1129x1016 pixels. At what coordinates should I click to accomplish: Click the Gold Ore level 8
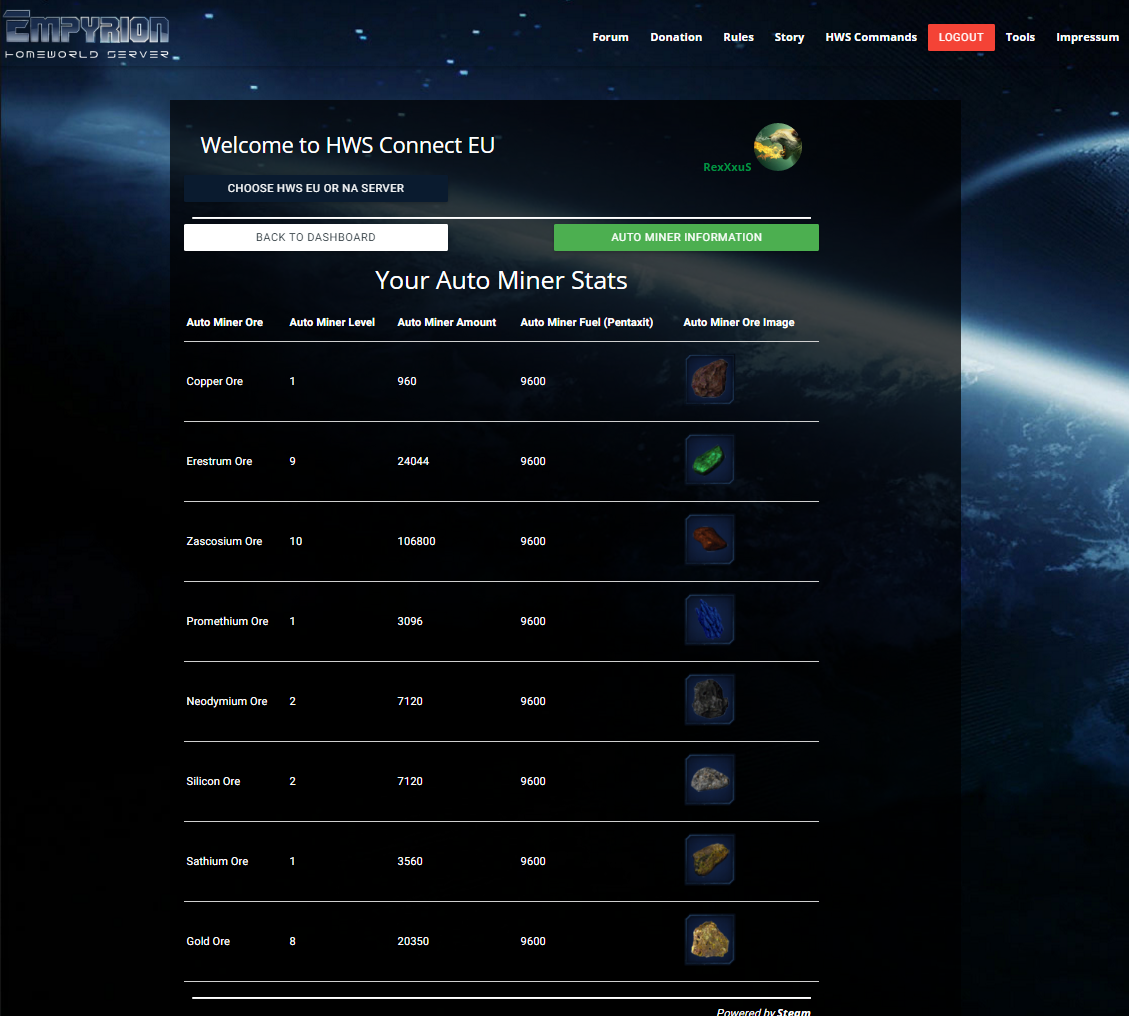point(292,941)
